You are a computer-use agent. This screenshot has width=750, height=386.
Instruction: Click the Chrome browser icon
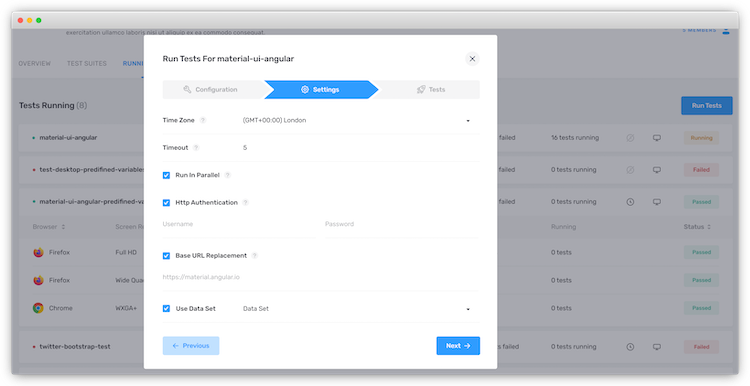(38, 308)
